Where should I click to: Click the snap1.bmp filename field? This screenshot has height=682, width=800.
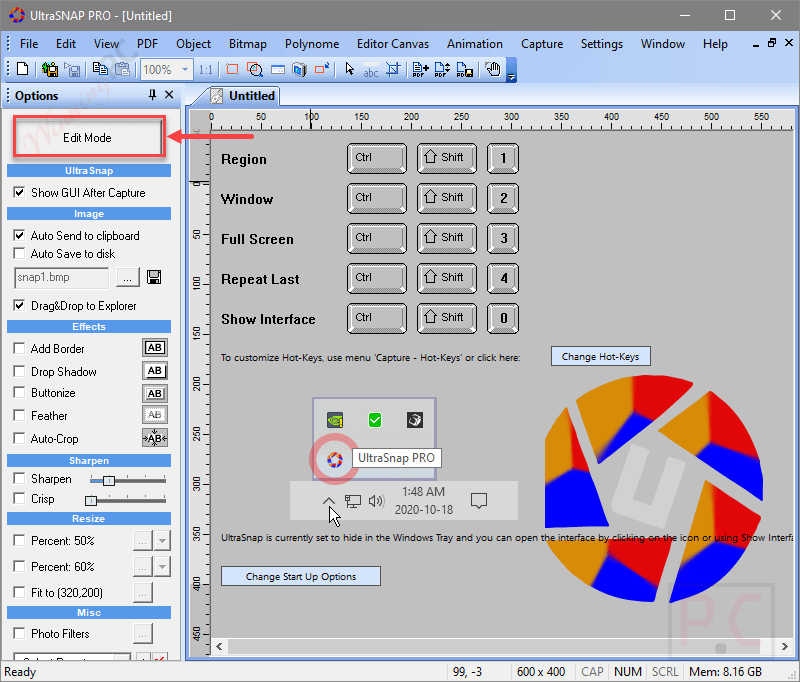(62, 277)
